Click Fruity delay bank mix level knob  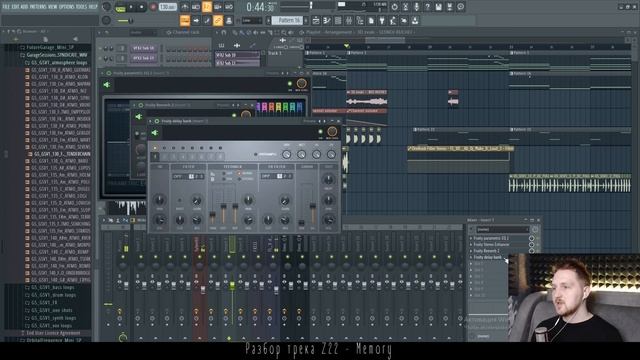coord(332,131)
